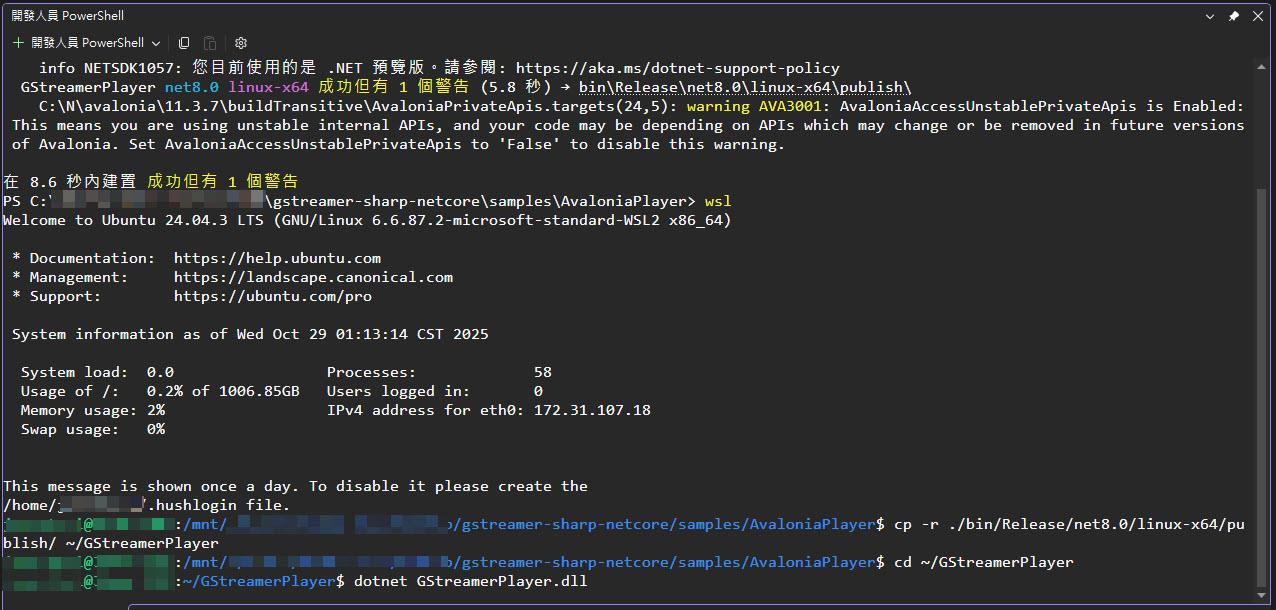Click the Copy icon in terminal toolbar
Image resolution: width=1276 pixels, height=610 pixels.
point(184,43)
